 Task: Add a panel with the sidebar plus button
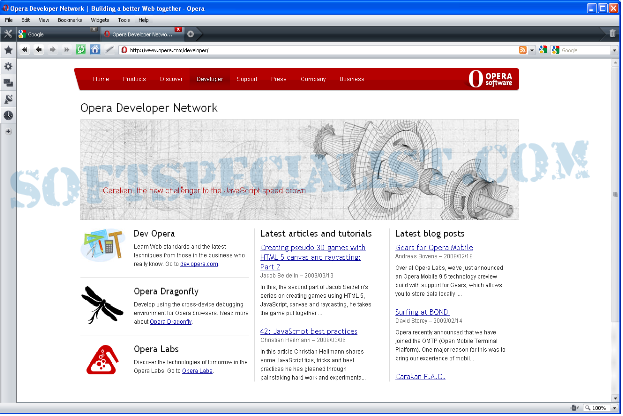8,131
